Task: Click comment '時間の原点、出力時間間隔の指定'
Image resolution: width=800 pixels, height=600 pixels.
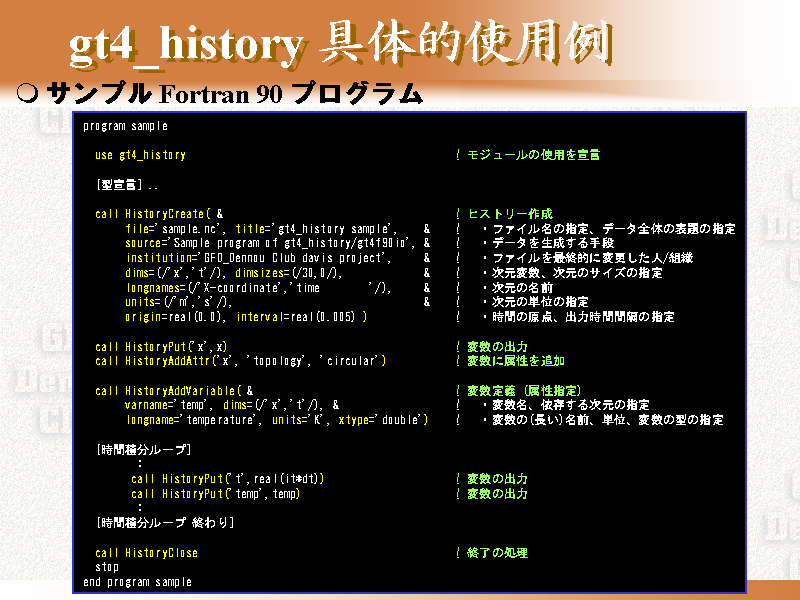Action: pos(583,317)
